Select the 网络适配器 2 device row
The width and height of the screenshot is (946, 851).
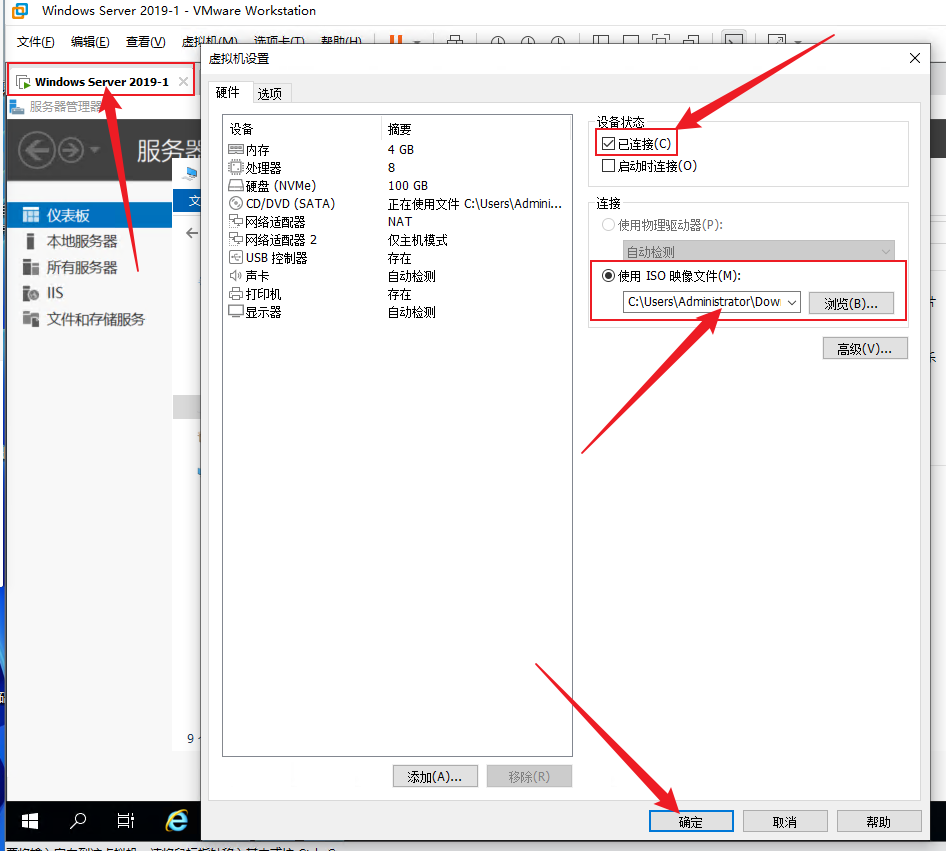point(396,240)
